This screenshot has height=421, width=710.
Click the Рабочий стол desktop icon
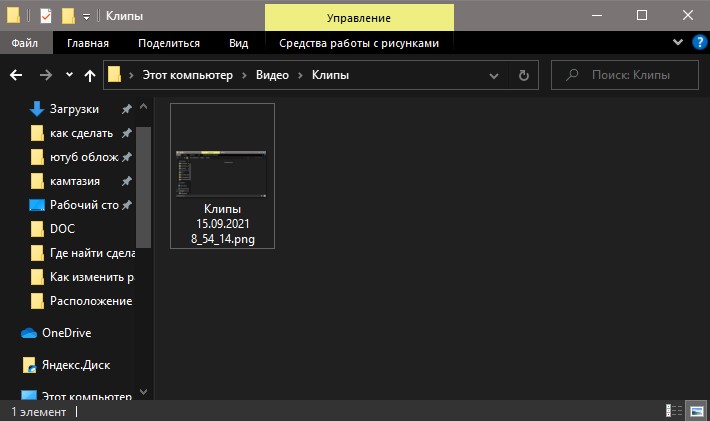(37, 206)
